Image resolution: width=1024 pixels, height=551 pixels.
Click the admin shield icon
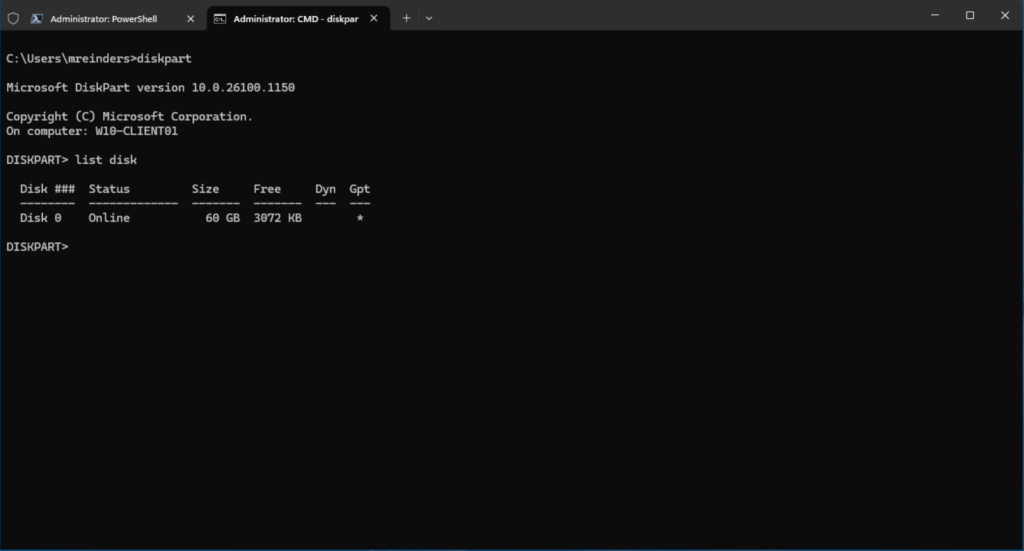tap(13, 18)
